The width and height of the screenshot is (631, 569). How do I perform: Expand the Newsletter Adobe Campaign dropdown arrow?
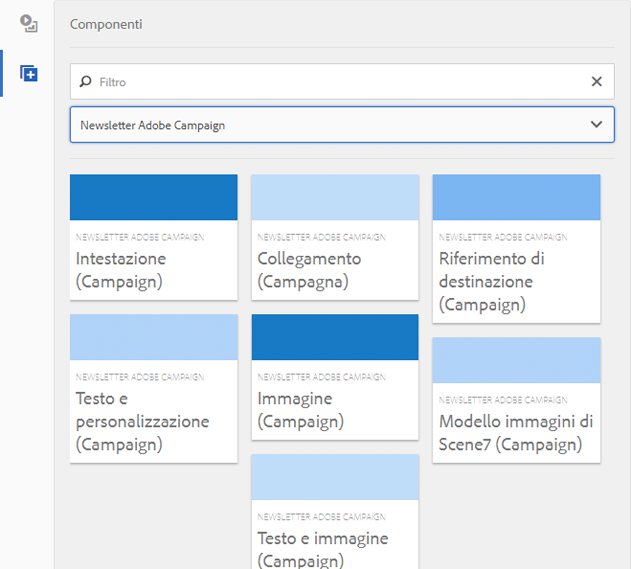coord(596,125)
